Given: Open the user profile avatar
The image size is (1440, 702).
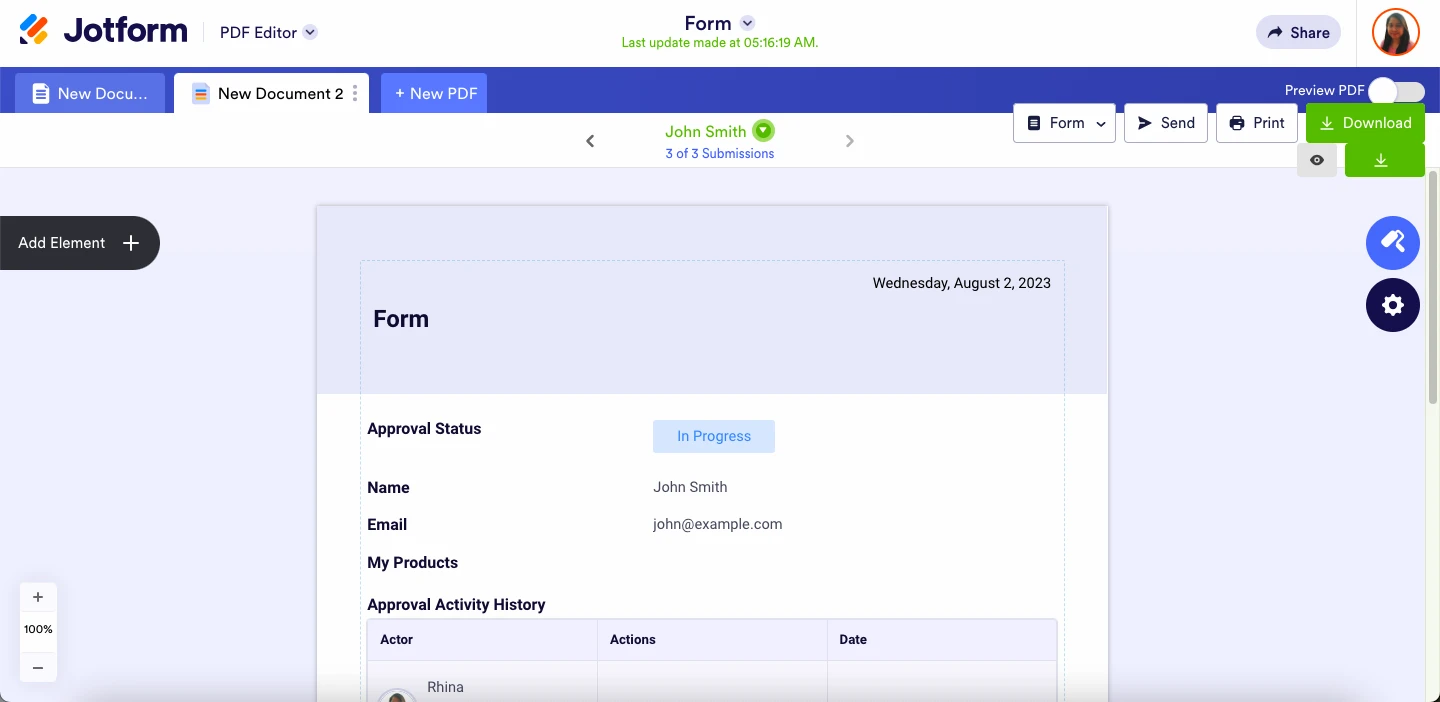Looking at the screenshot, I should coord(1395,33).
